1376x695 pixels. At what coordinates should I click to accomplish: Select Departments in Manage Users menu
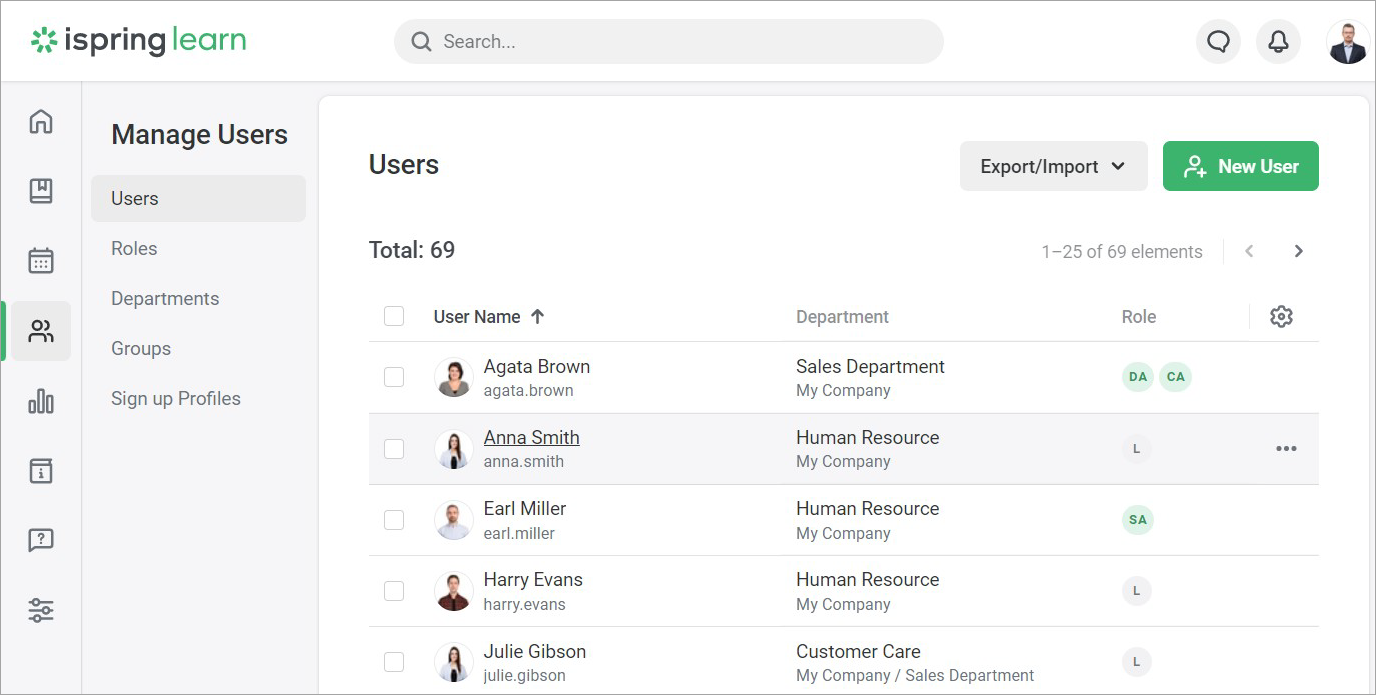tap(165, 298)
